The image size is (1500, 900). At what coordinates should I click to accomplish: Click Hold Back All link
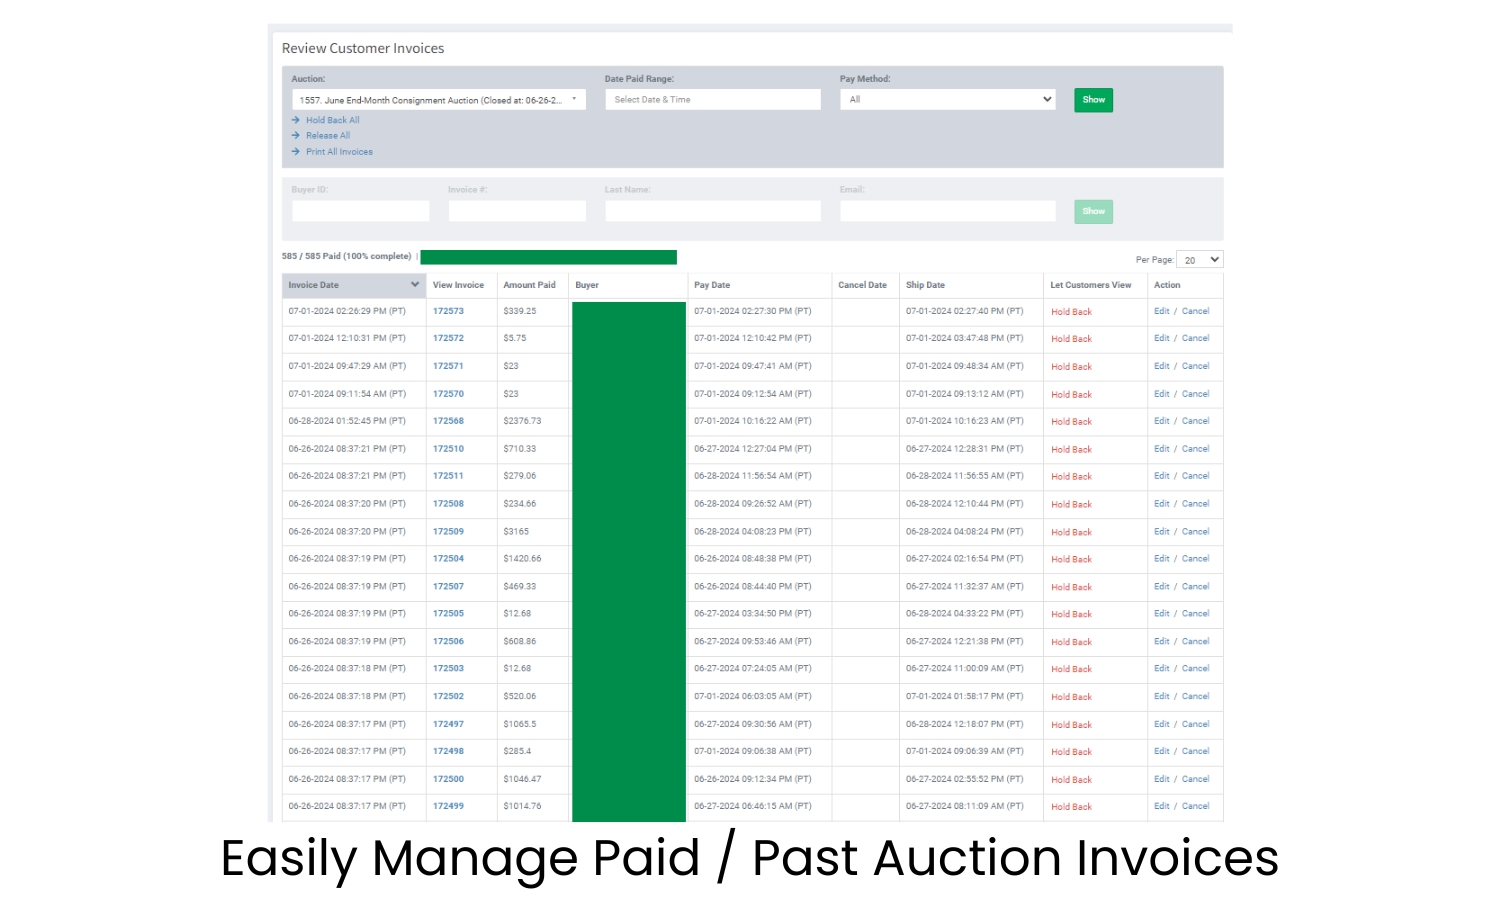pyautogui.click(x=332, y=120)
